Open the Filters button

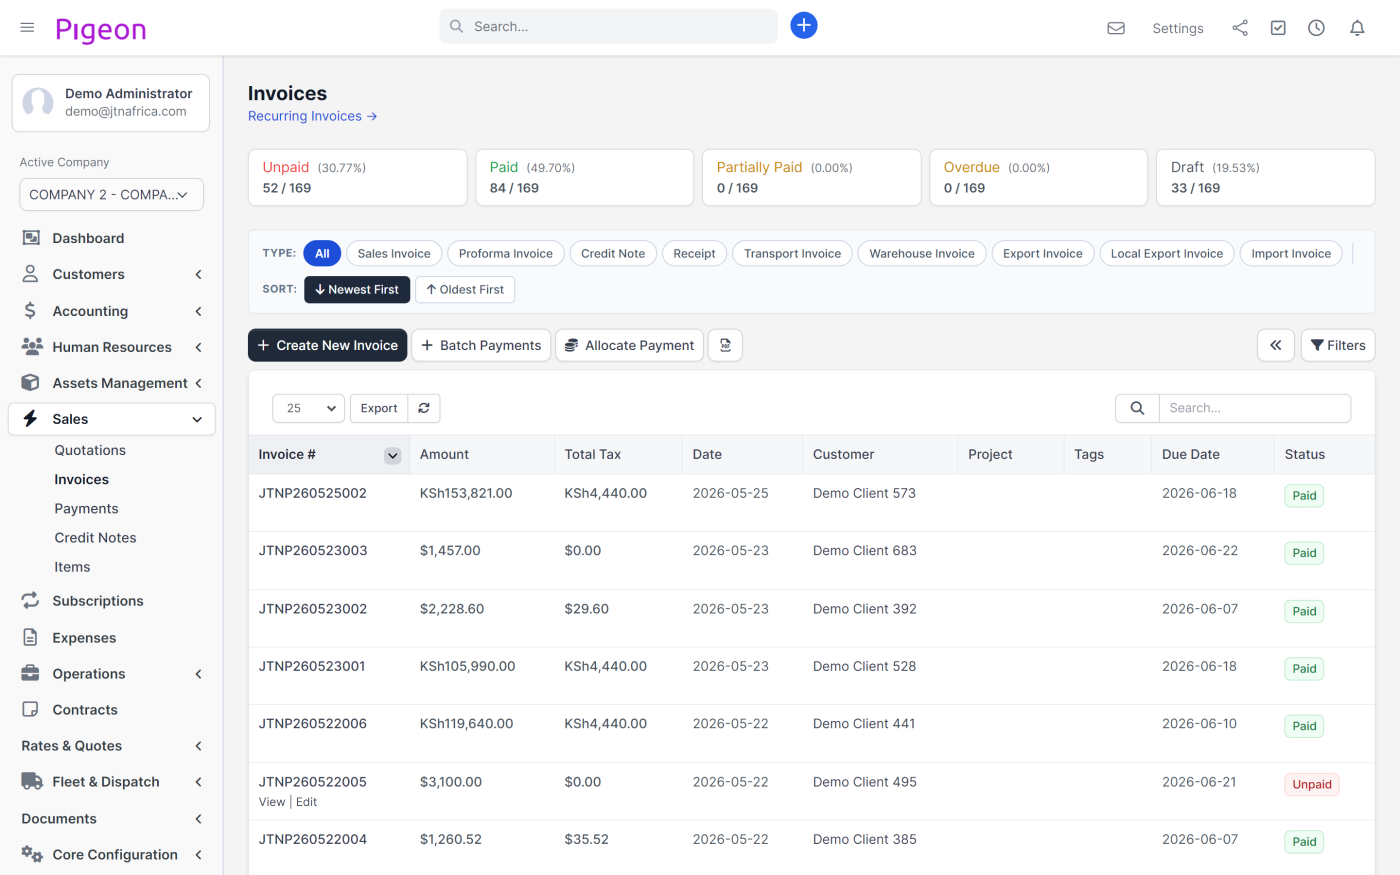tap(1338, 345)
